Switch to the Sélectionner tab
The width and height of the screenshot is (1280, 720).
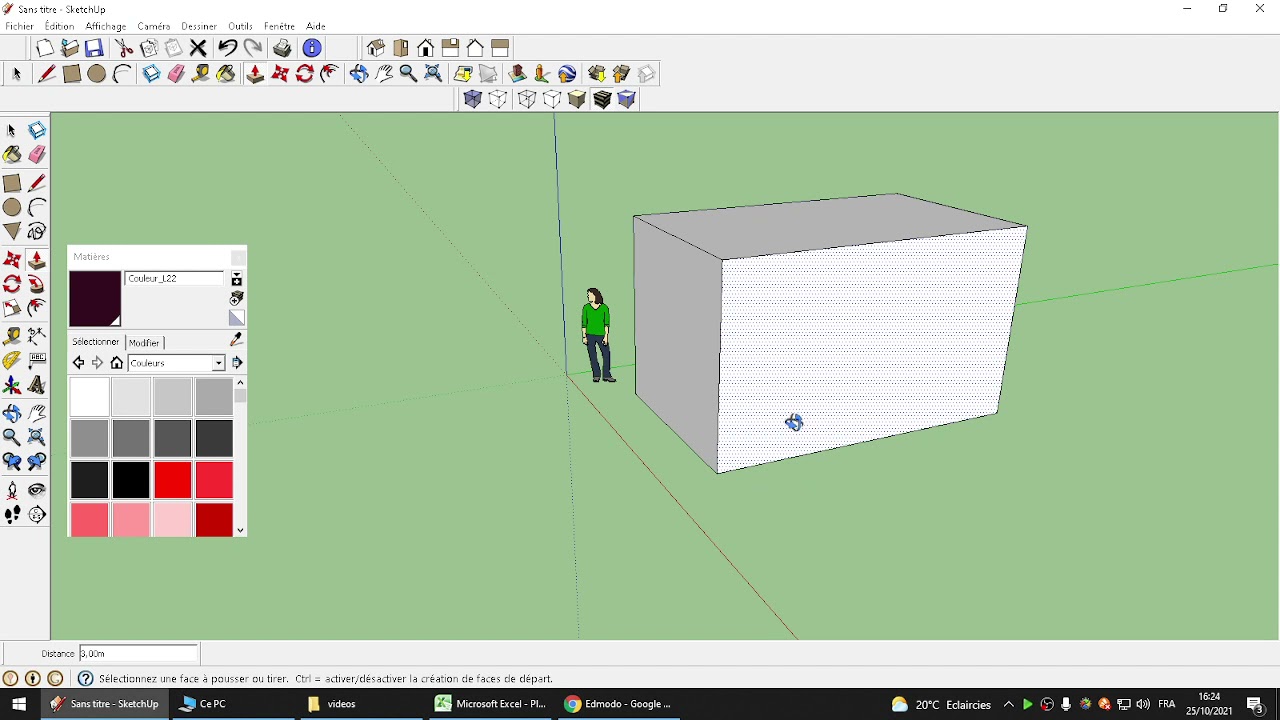point(96,342)
